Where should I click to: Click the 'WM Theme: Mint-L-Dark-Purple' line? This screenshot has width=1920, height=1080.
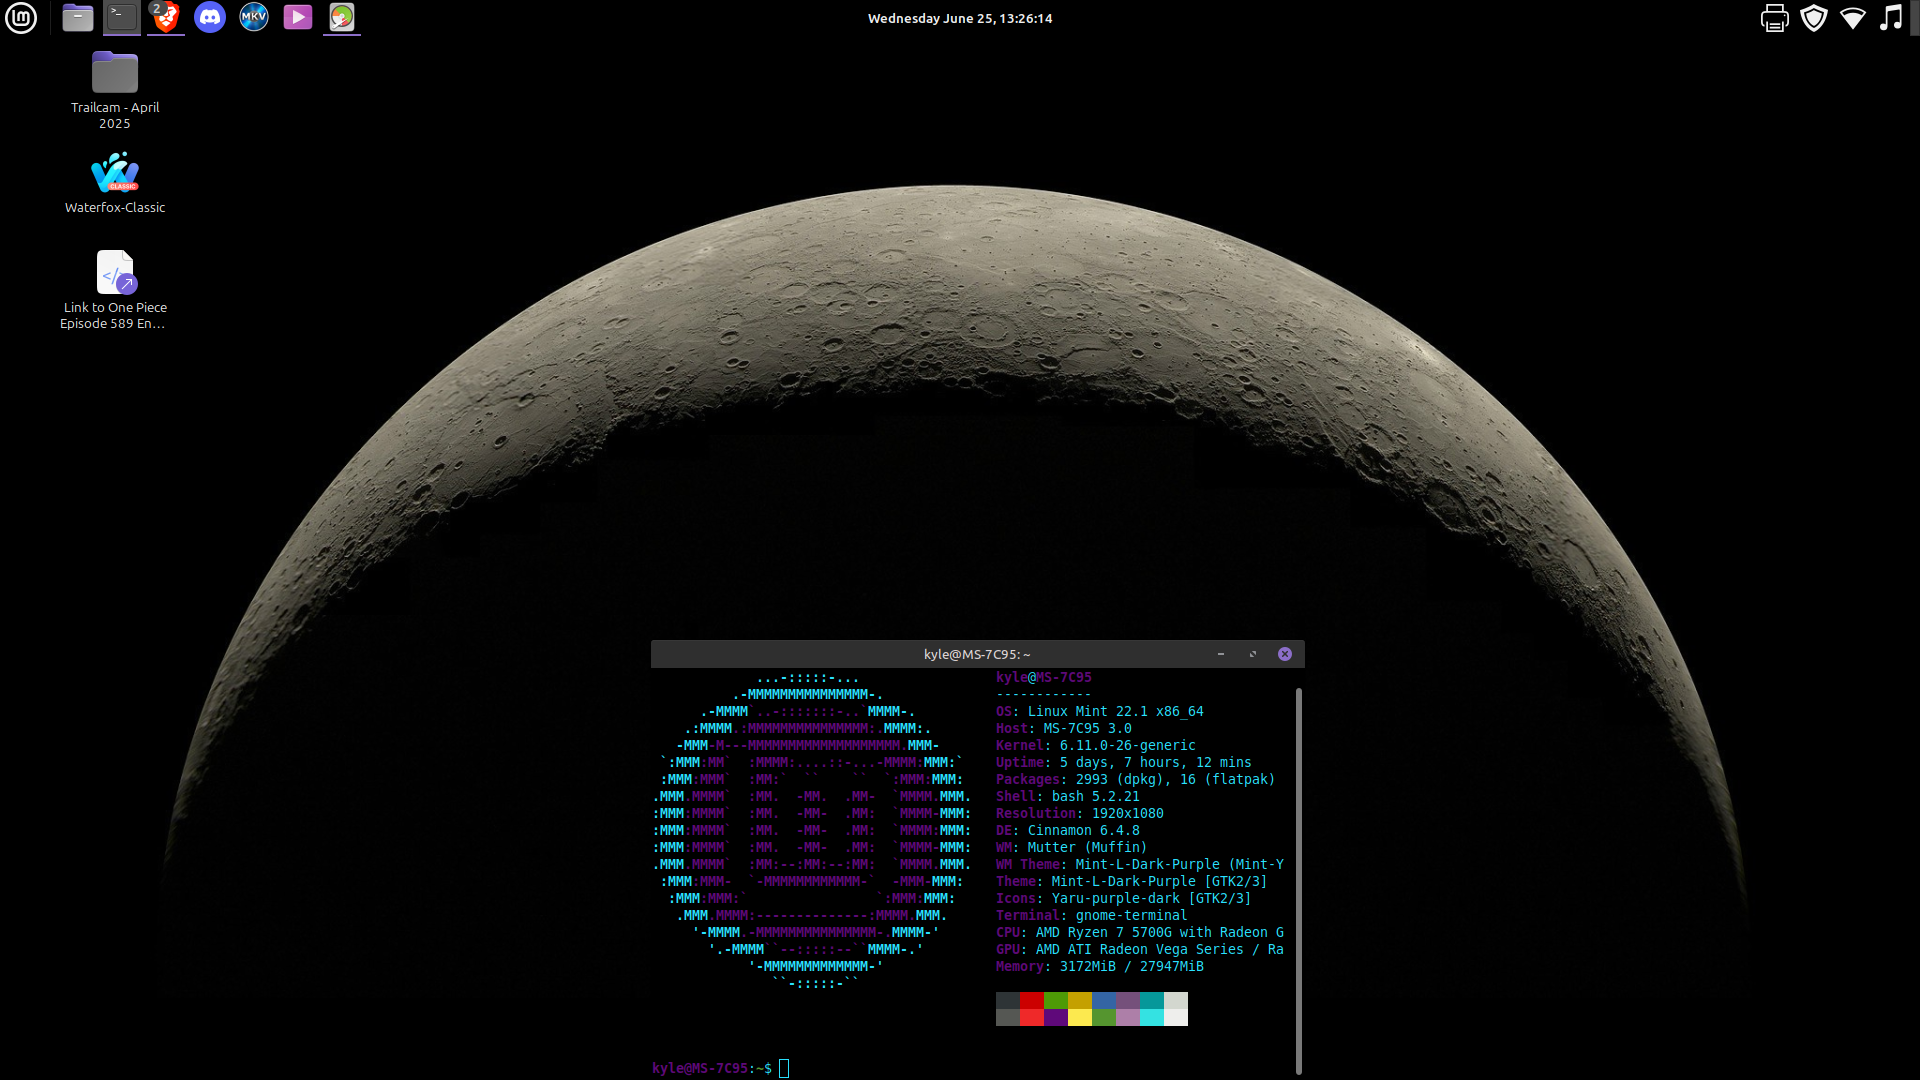(x=1140, y=865)
